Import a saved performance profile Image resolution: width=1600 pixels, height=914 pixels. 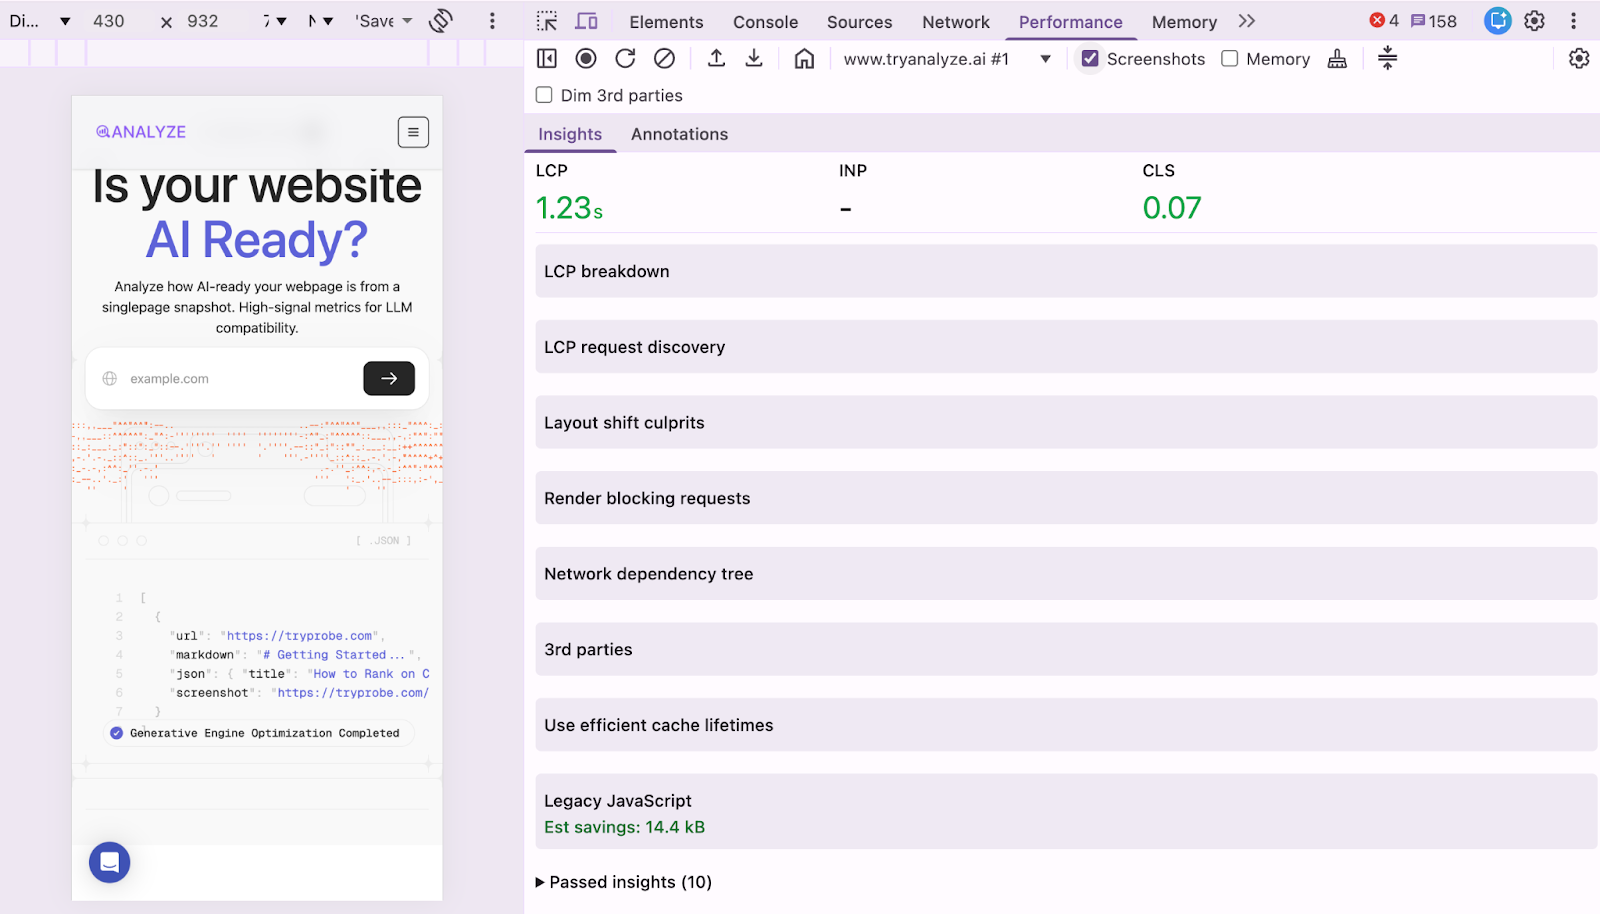(716, 58)
